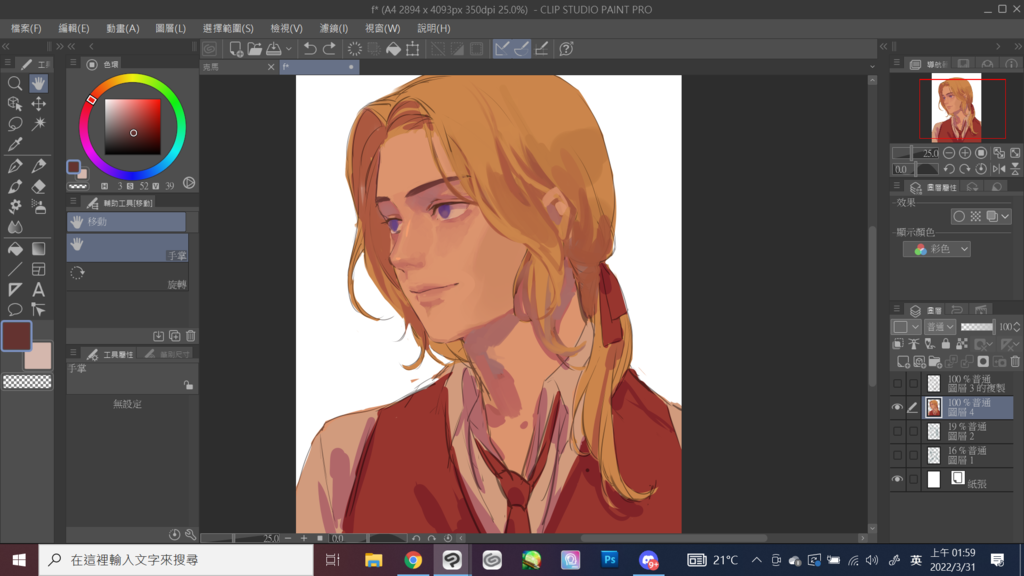Open the Color wheel panel menu
Screen dimensions: 1024x576
coord(73,63)
